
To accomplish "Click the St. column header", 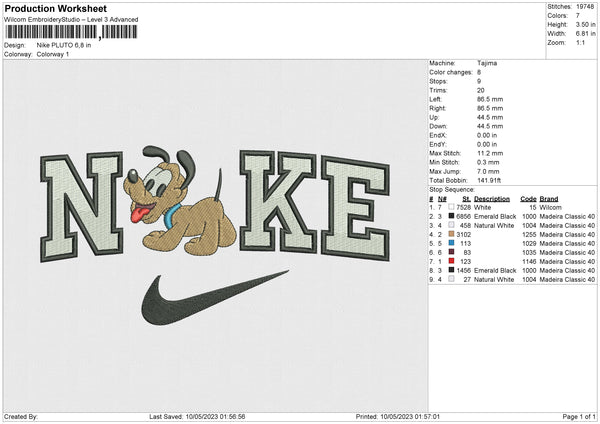I will (x=466, y=199).
